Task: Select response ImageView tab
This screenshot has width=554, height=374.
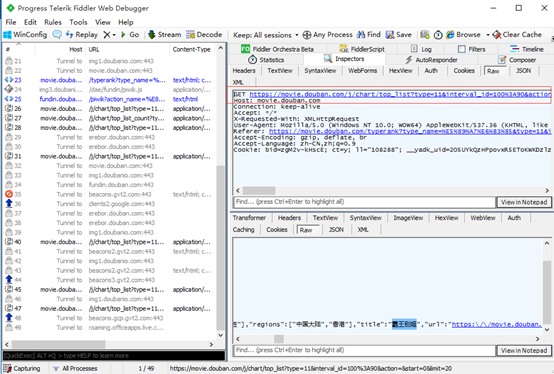Action: (408, 218)
